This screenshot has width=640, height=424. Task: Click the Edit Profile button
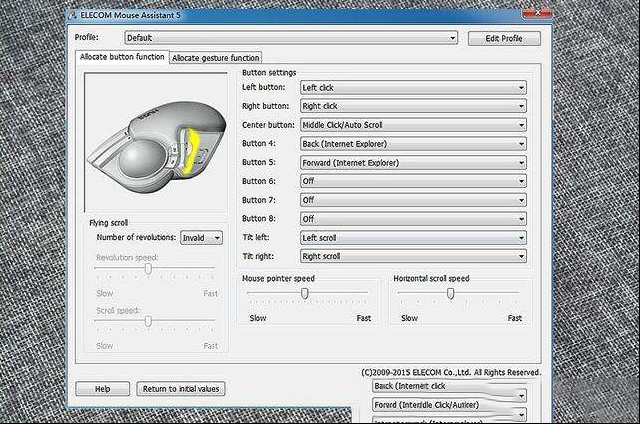coord(504,38)
